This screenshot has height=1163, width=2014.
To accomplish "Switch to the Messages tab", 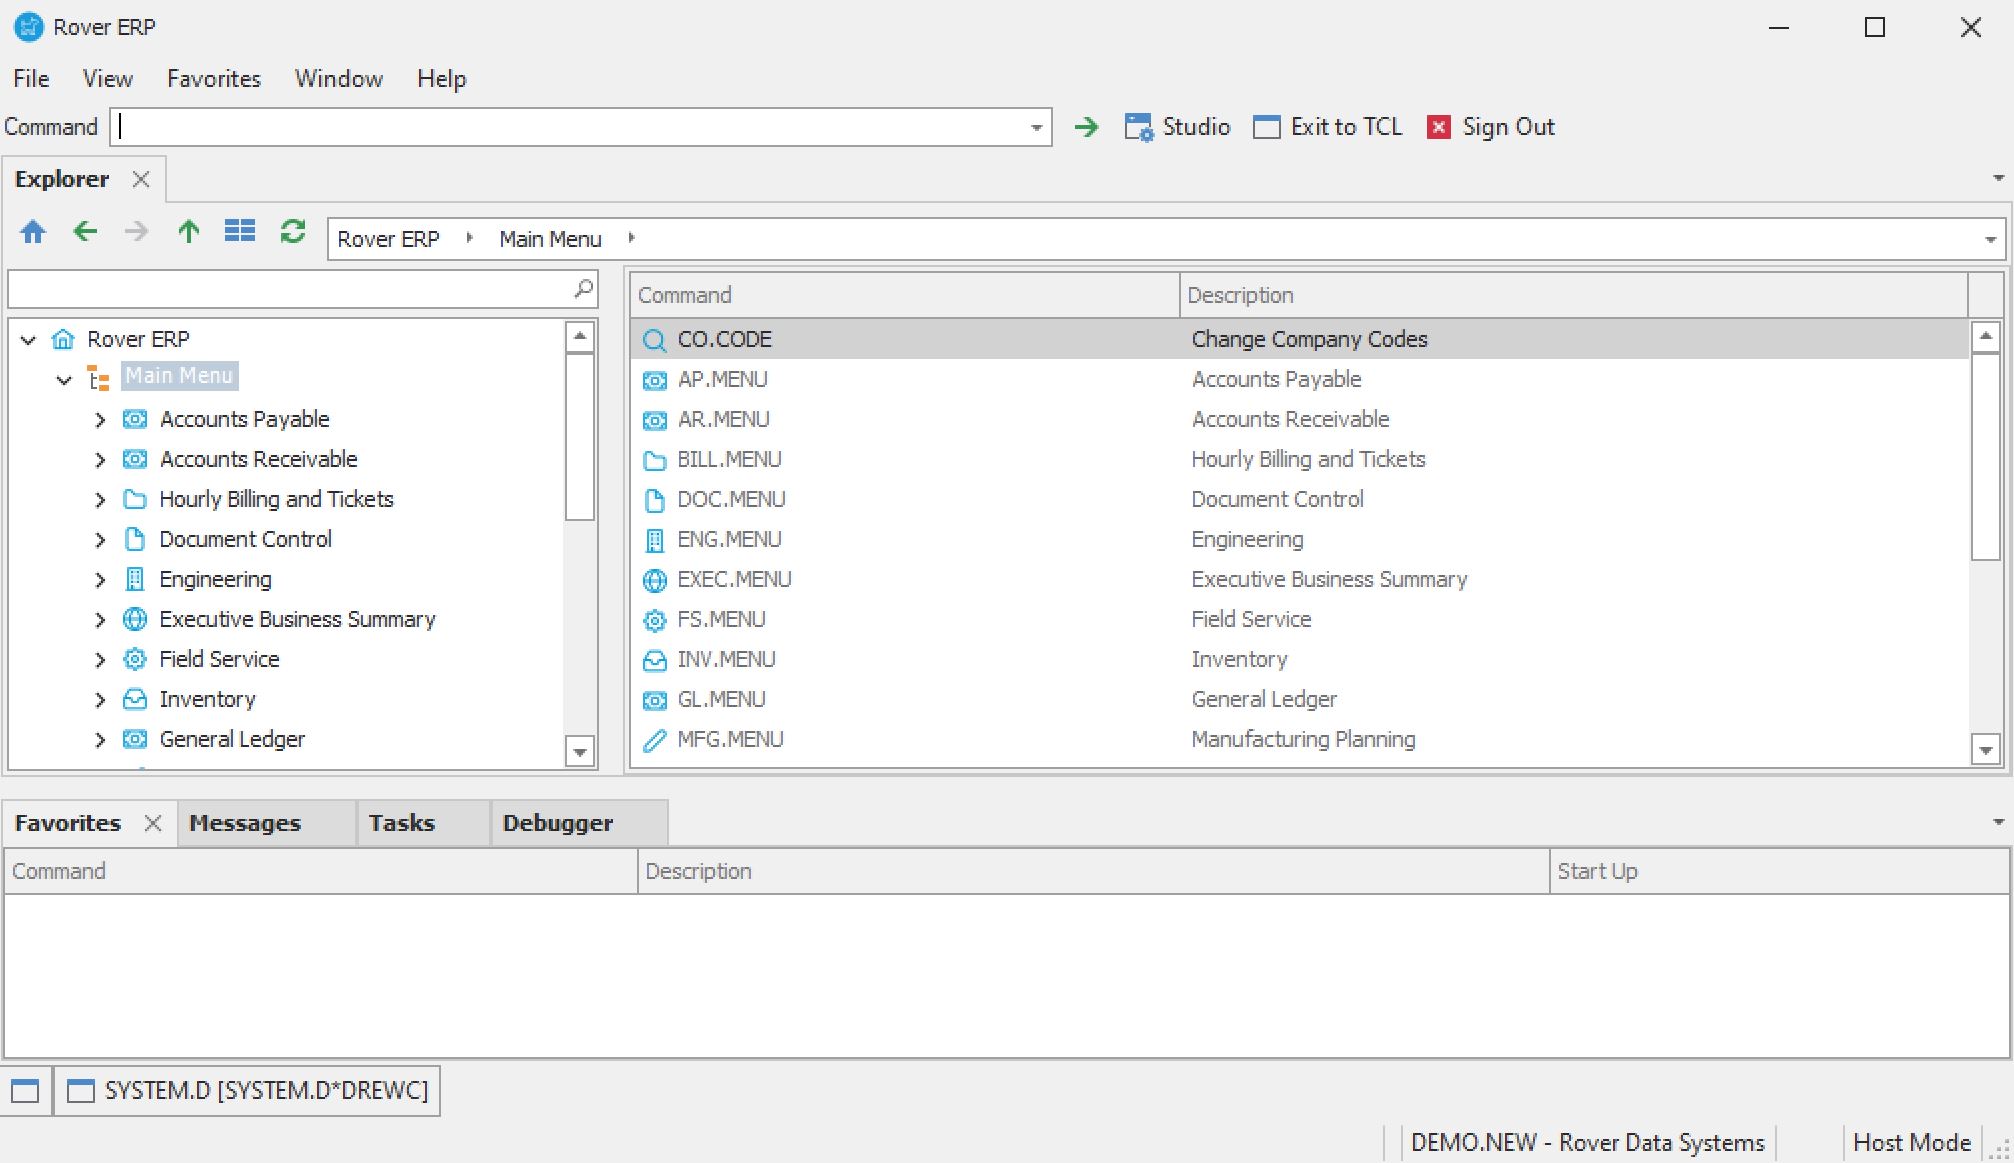I will pos(245,823).
